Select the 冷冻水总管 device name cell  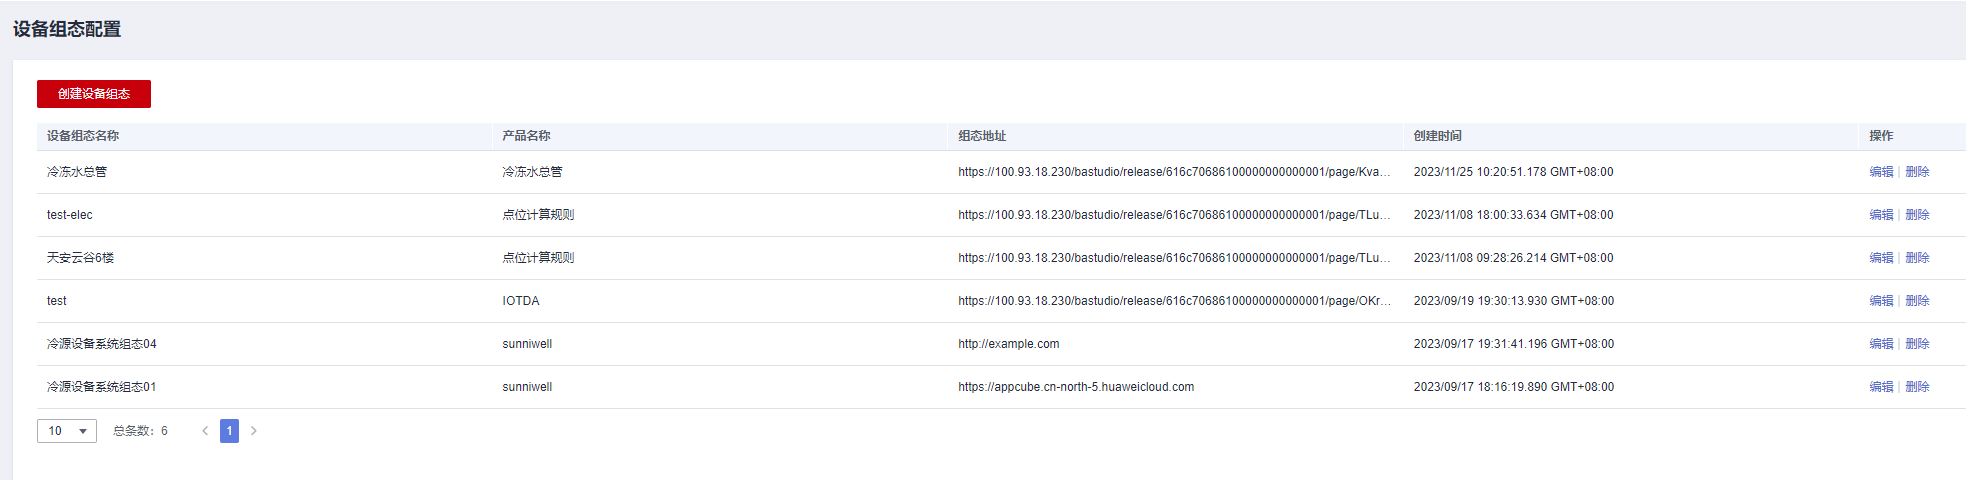77,172
